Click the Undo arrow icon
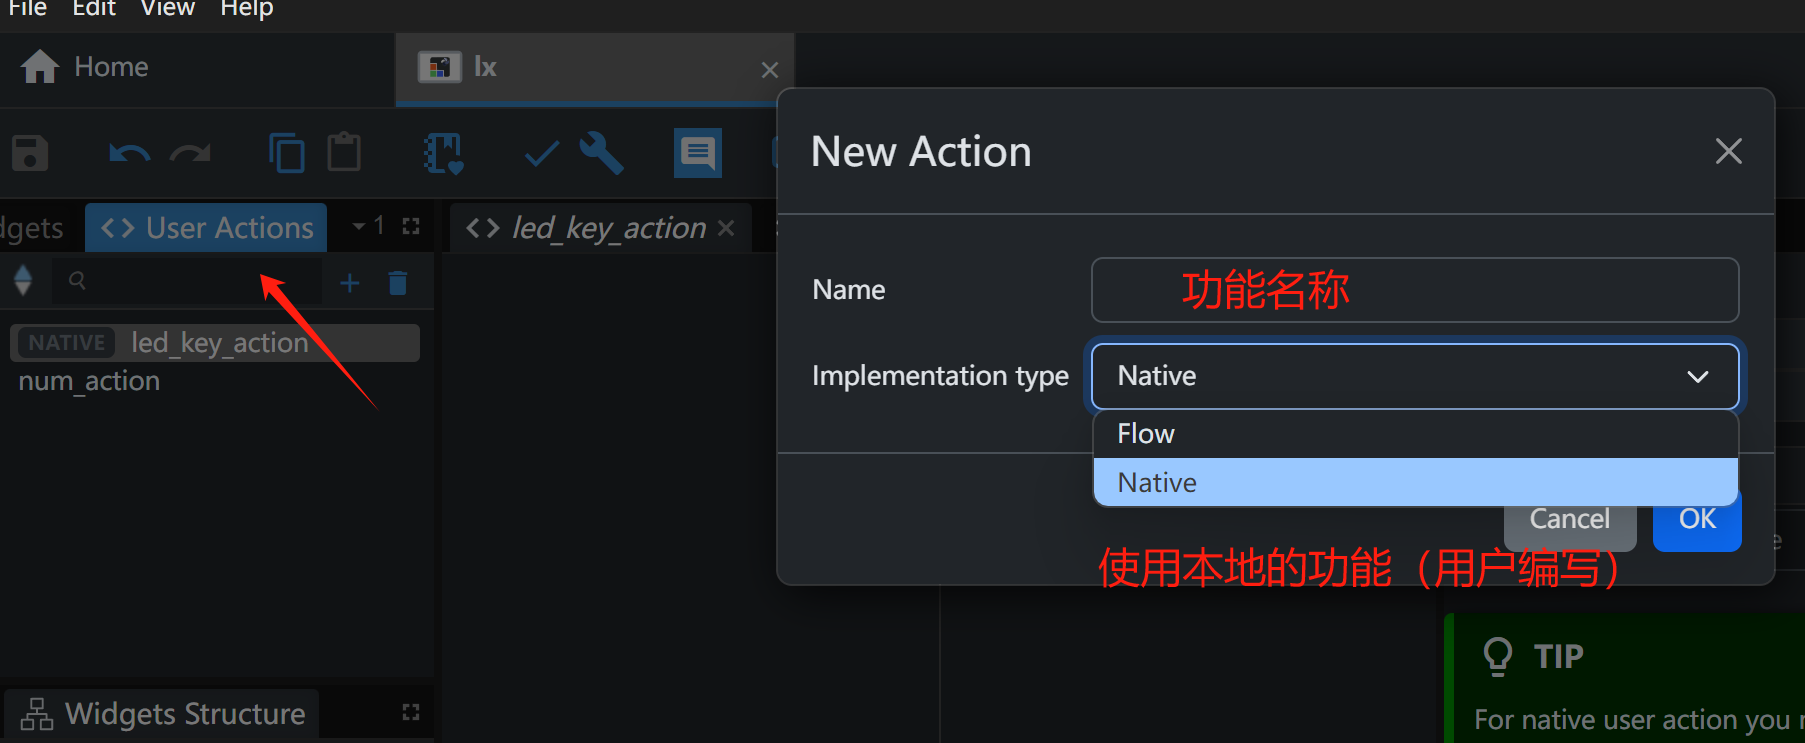The width and height of the screenshot is (1805, 743). click(129, 154)
